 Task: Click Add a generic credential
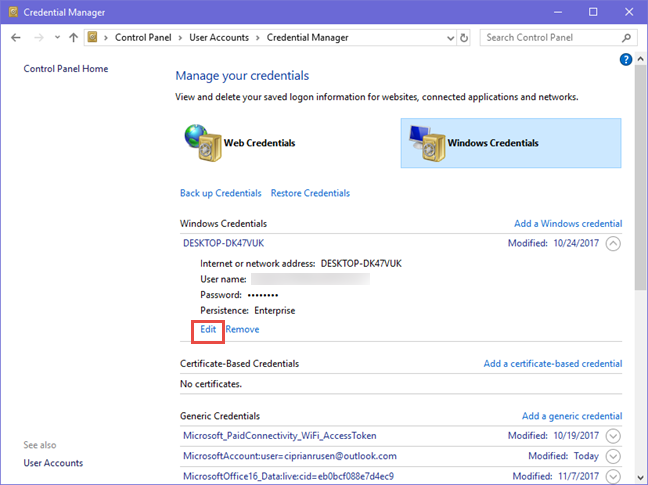click(x=572, y=416)
